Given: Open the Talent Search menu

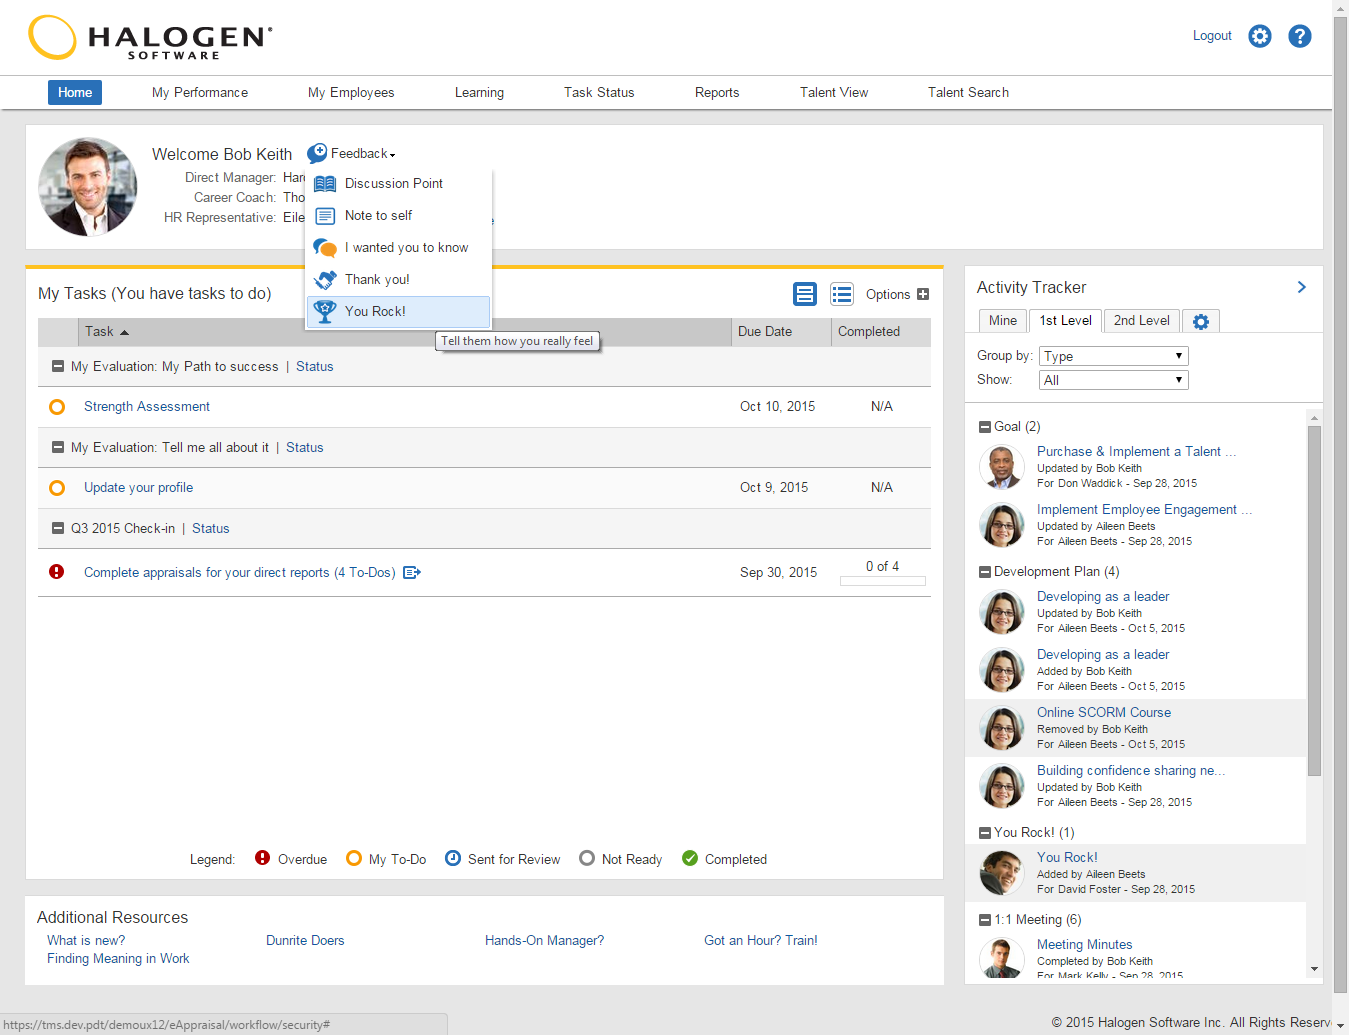Looking at the screenshot, I should (968, 93).
